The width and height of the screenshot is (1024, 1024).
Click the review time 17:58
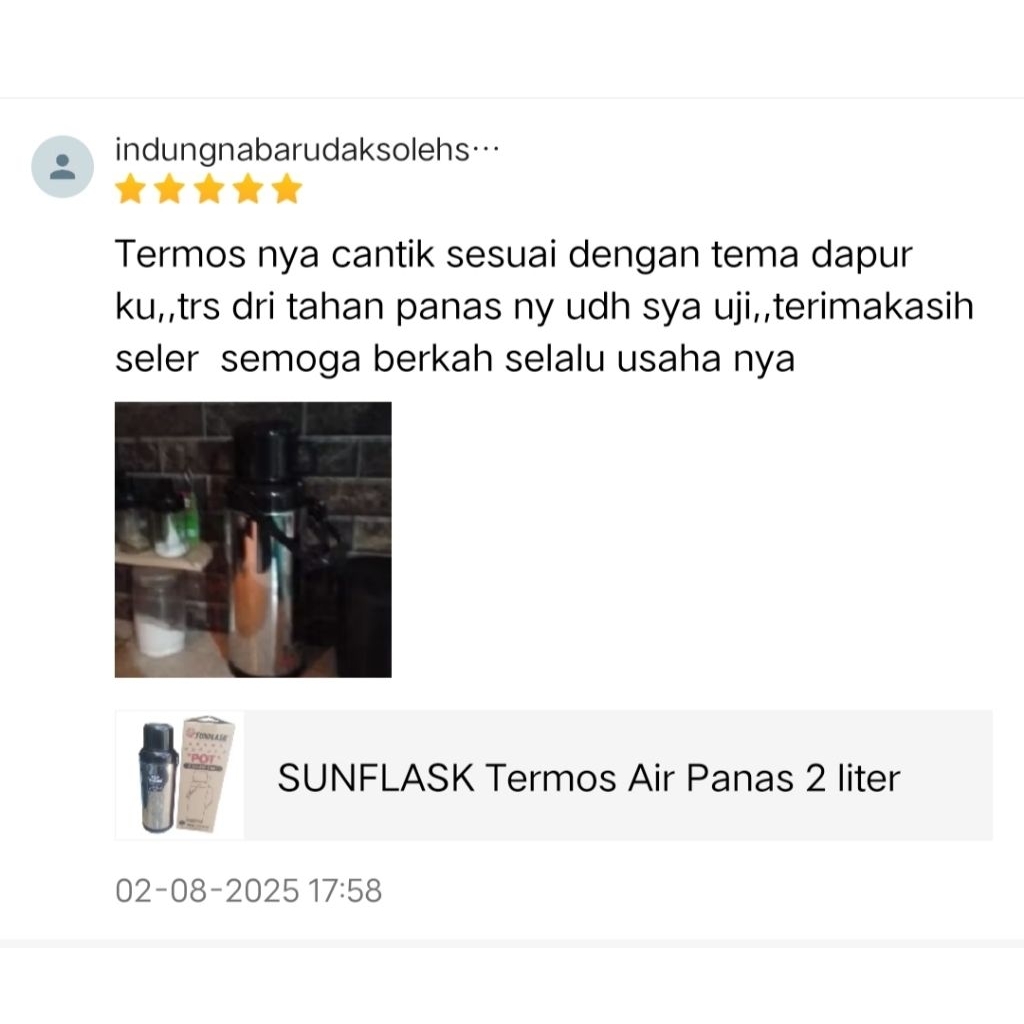(x=345, y=891)
